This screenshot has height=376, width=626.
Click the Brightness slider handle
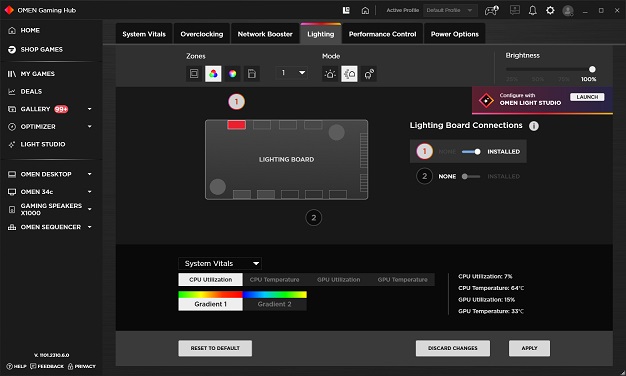point(592,69)
